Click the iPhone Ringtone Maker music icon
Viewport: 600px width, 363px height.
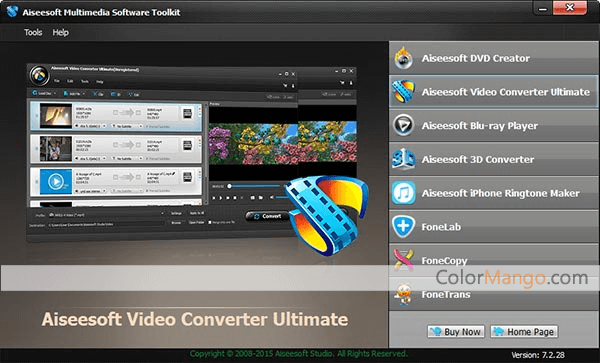pyautogui.click(x=404, y=193)
